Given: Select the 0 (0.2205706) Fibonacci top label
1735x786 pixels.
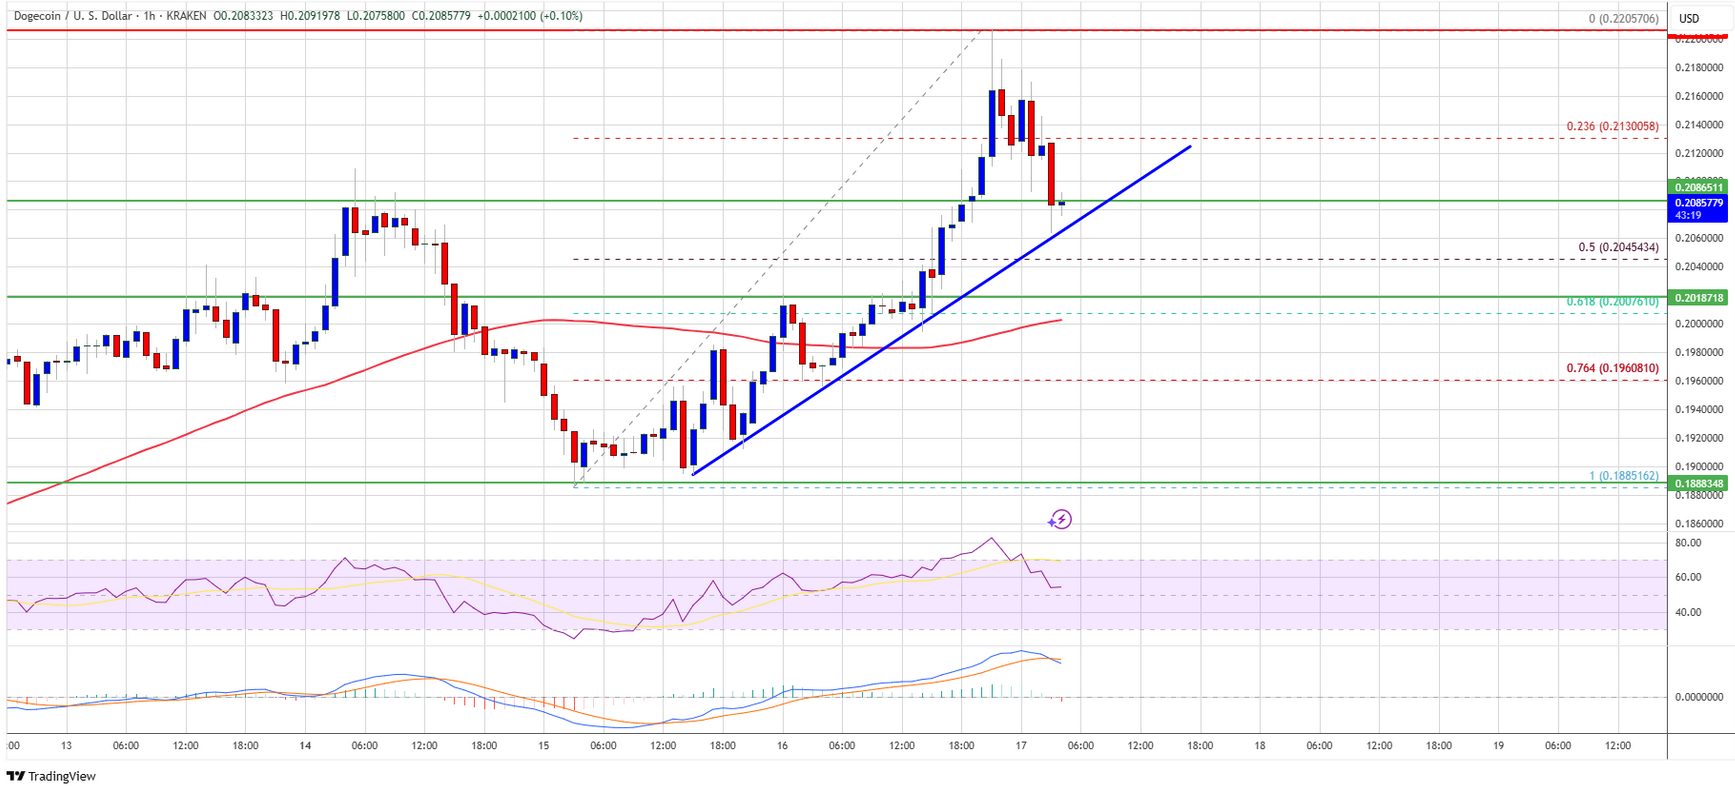Looking at the screenshot, I should click(x=1624, y=18).
